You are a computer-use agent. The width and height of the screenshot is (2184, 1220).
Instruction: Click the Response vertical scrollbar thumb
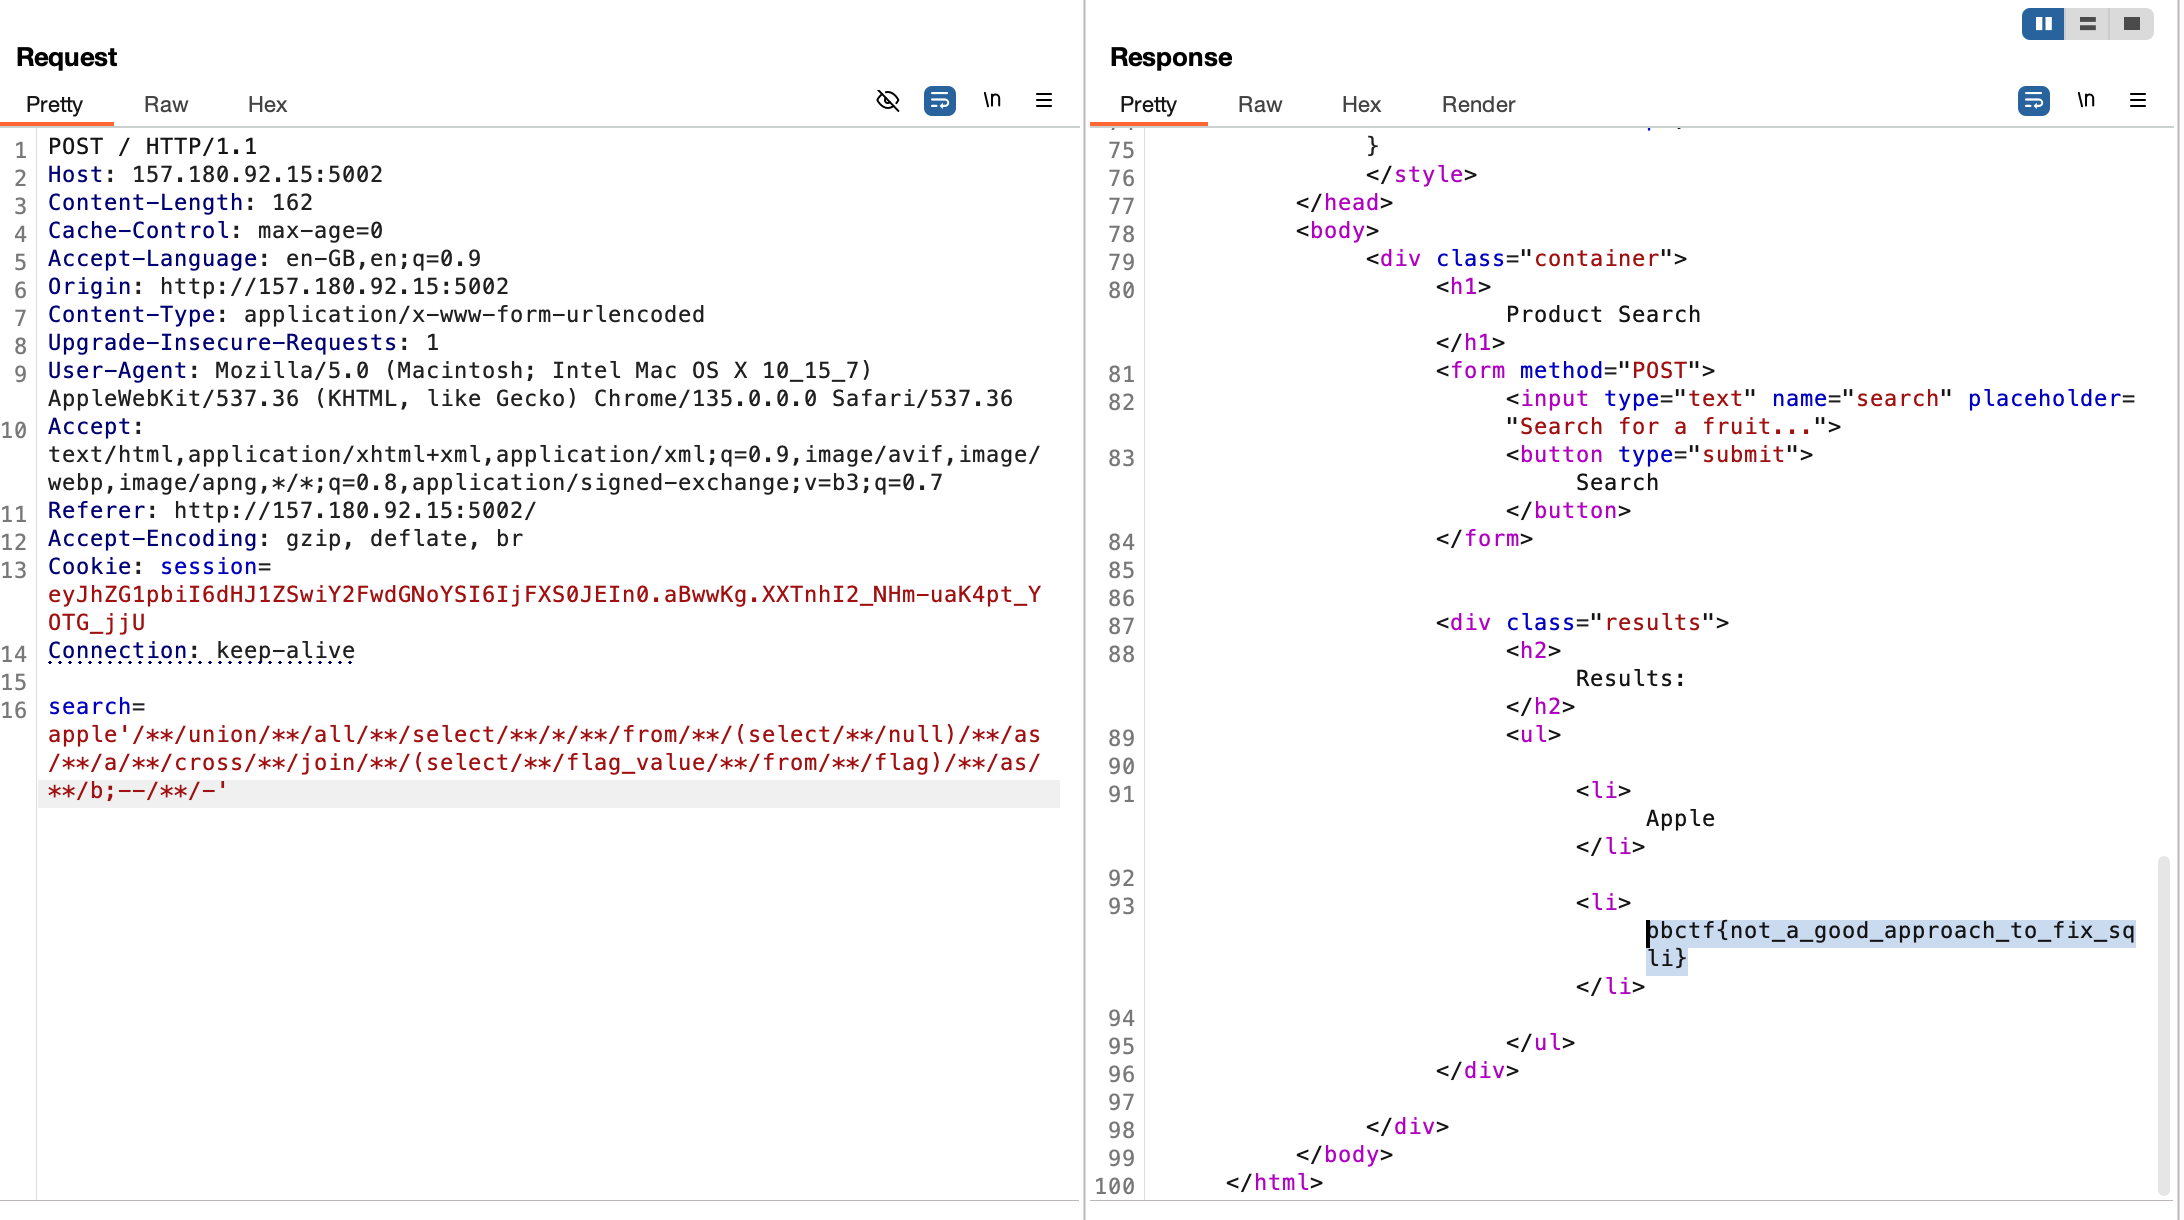point(2164,1024)
